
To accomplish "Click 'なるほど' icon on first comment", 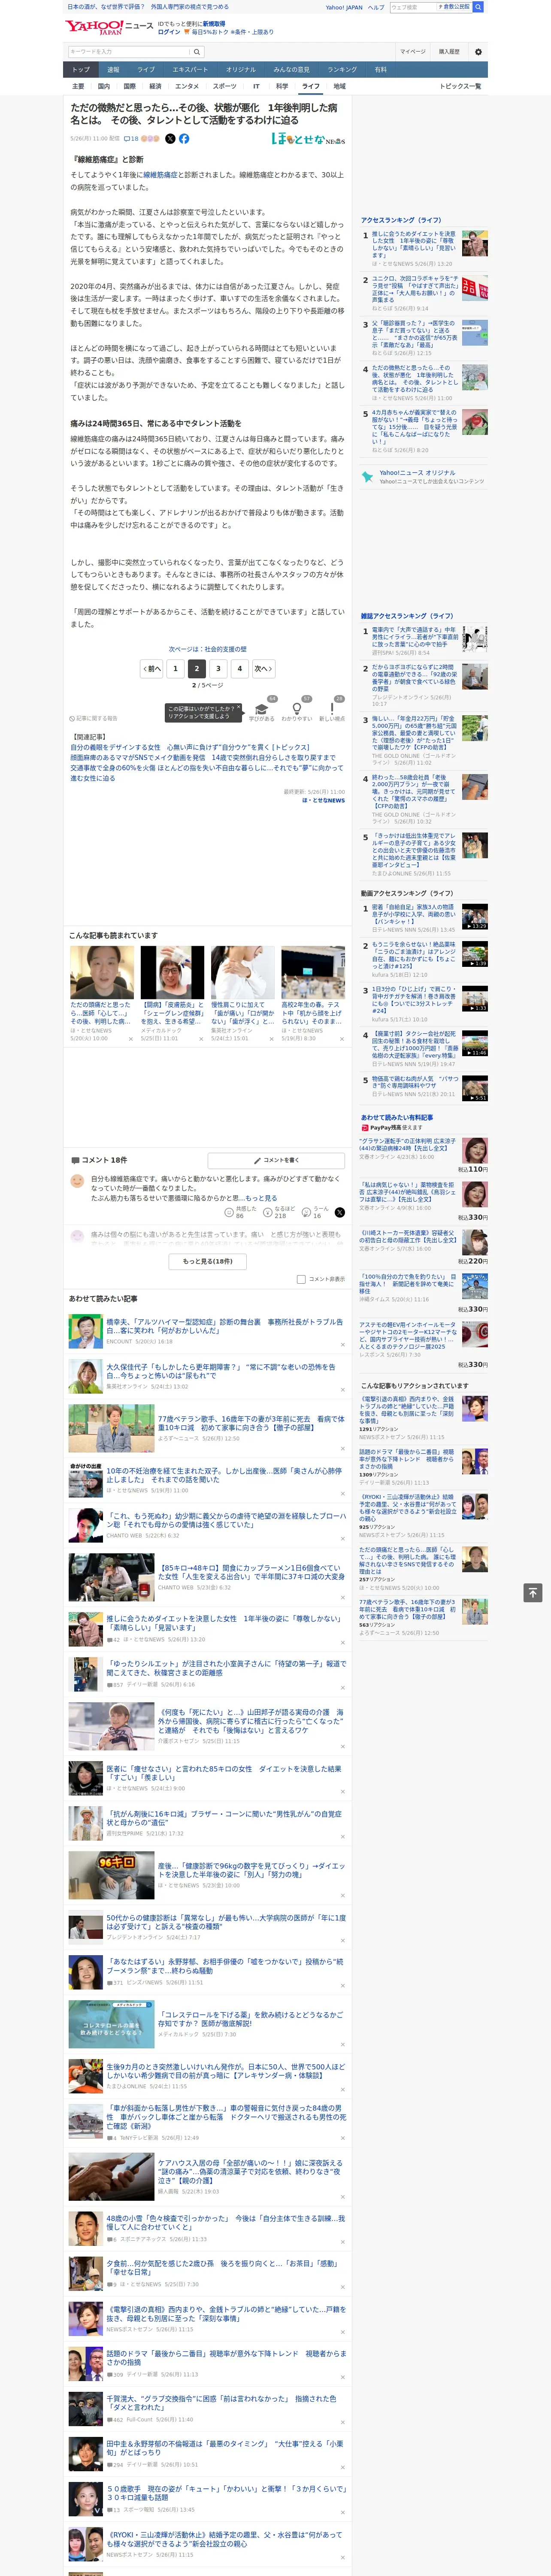I will 268,1212.
